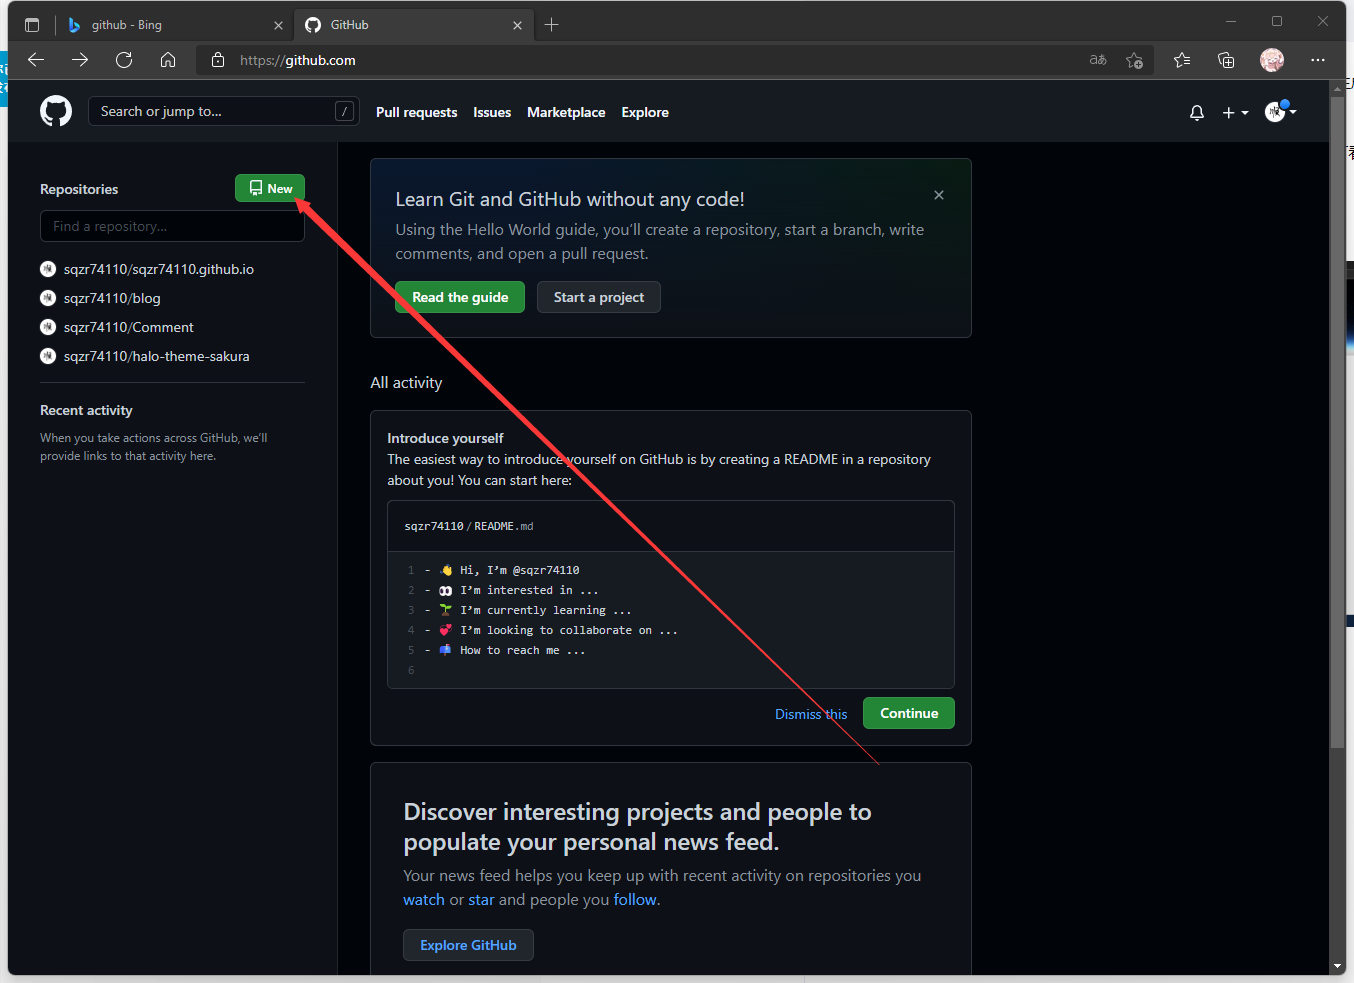Focus the Find a repository field
Viewport: 1354px width, 983px height.
(172, 227)
